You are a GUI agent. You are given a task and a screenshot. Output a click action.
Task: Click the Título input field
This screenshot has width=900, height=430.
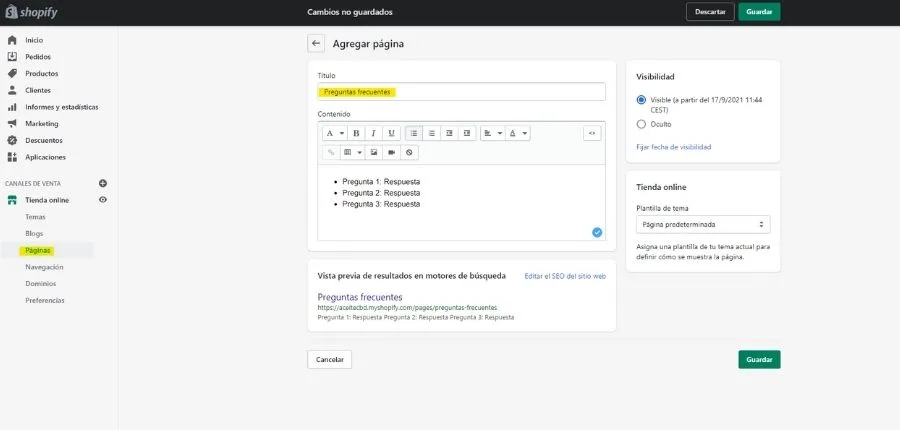click(461, 92)
